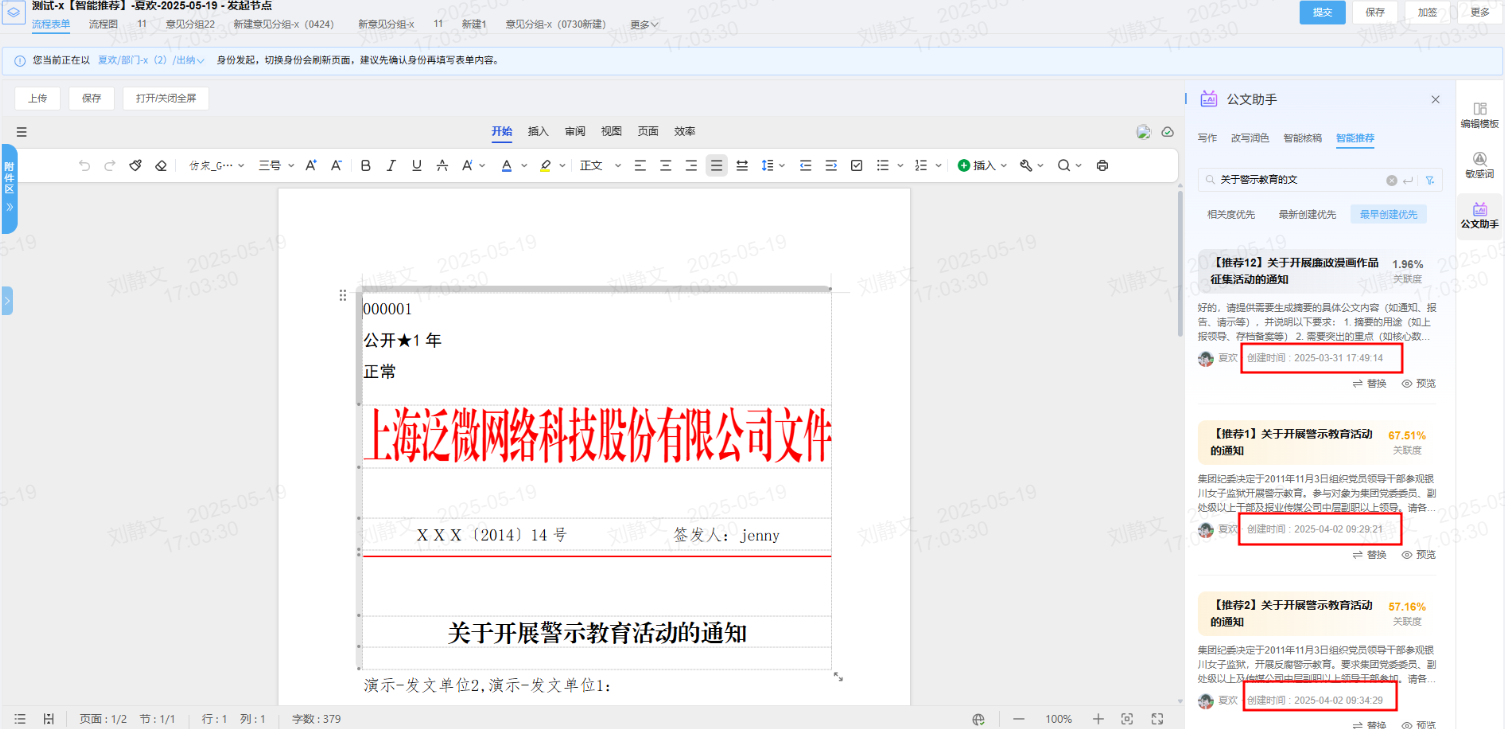The height and width of the screenshot is (729, 1505).
Task: Select 最新创建优先 sort option
Action: pyautogui.click(x=1307, y=214)
